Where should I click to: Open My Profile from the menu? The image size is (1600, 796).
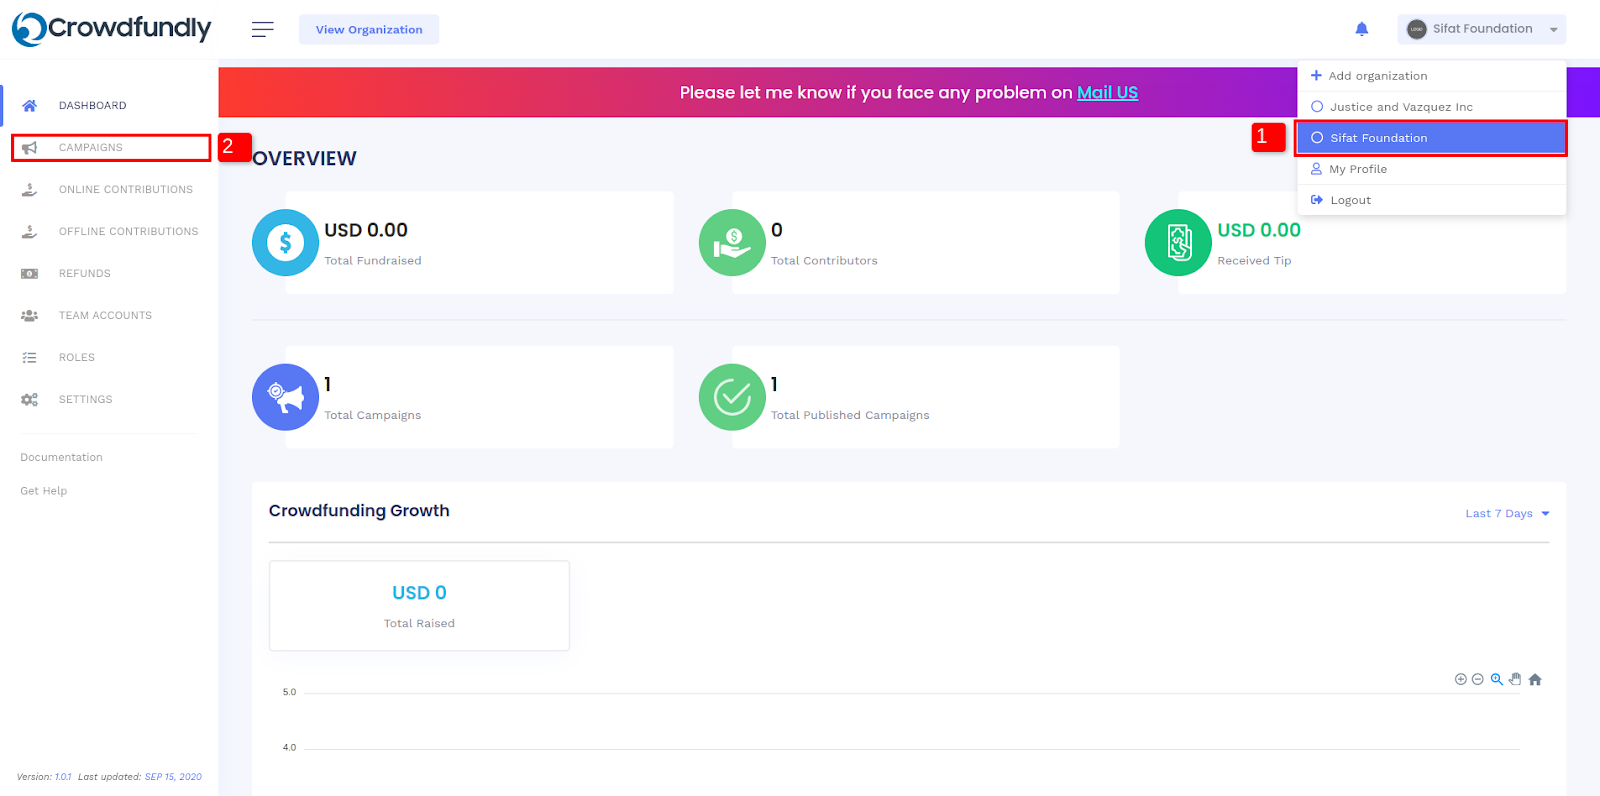(1432, 169)
